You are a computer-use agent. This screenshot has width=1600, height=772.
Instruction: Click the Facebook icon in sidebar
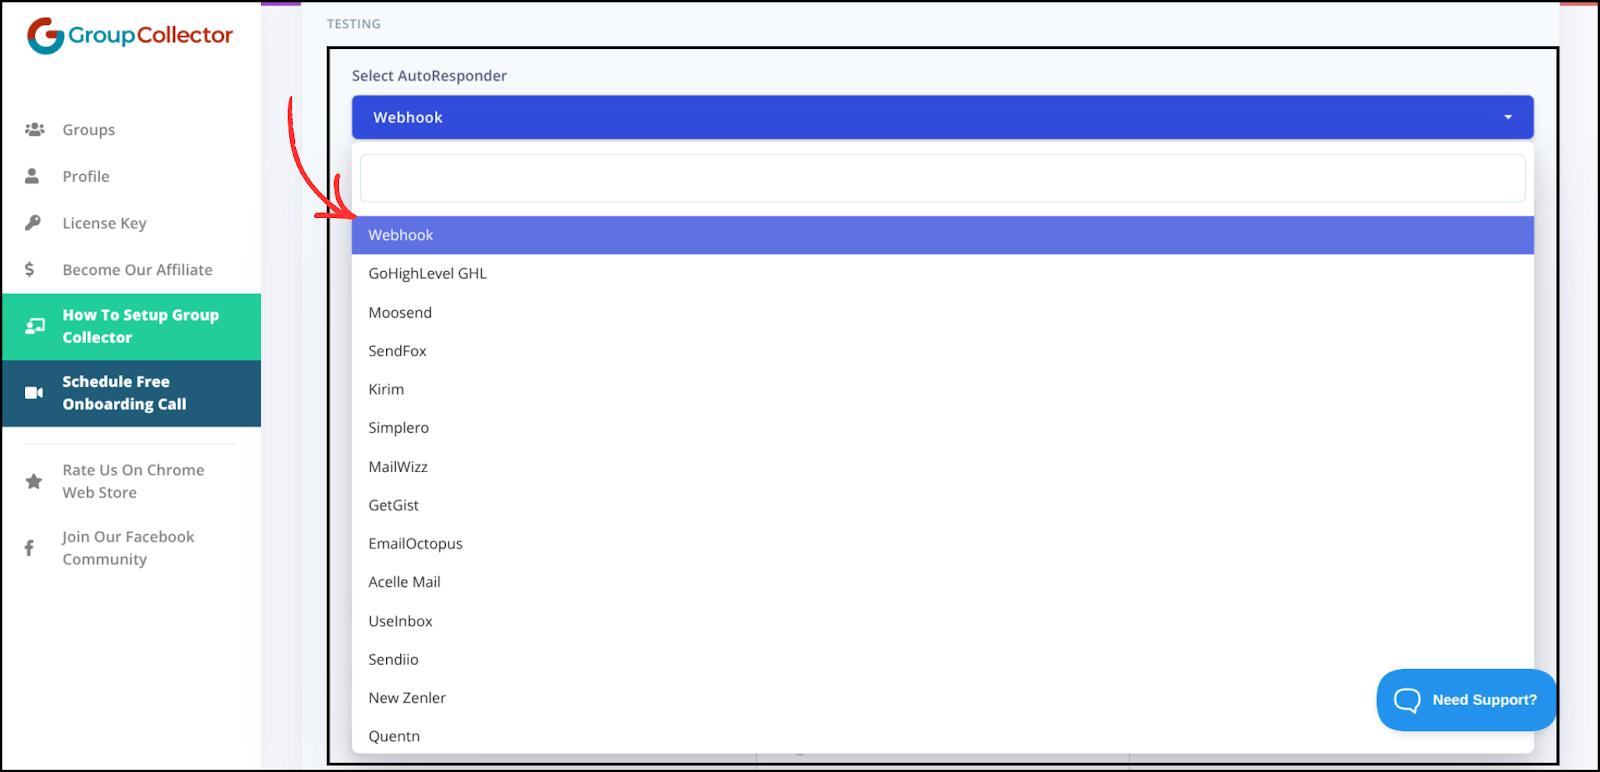click(29, 548)
